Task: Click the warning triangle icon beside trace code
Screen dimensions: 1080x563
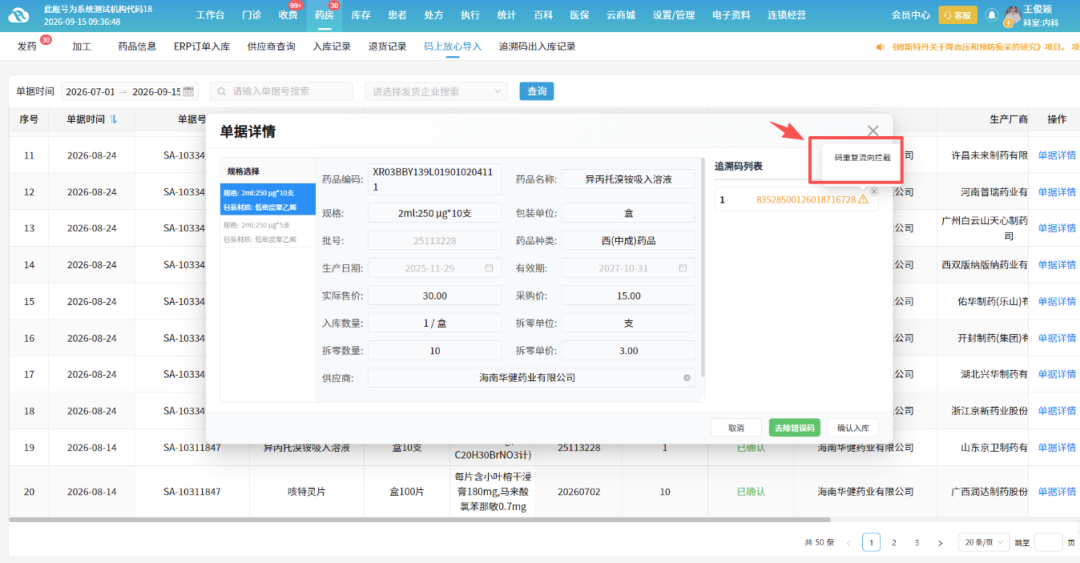Action: tap(863, 199)
